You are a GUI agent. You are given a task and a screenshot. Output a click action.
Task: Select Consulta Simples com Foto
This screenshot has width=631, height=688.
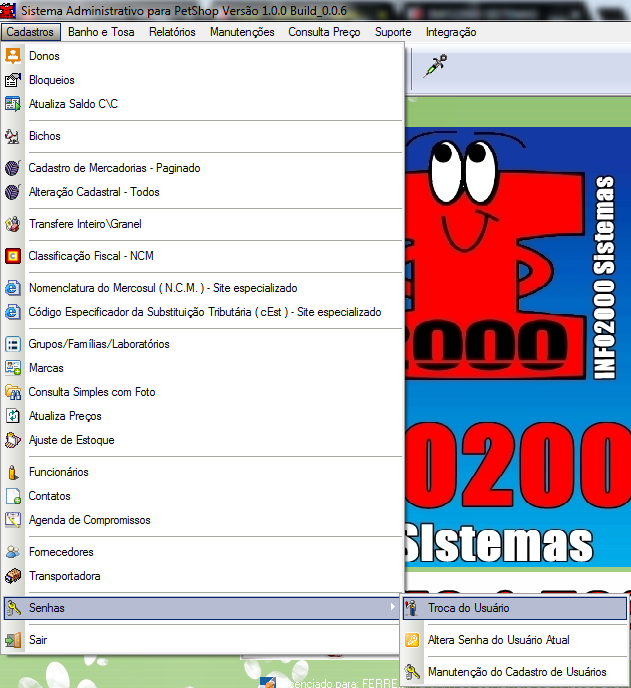pyautogui.click(x=203, y=392)
